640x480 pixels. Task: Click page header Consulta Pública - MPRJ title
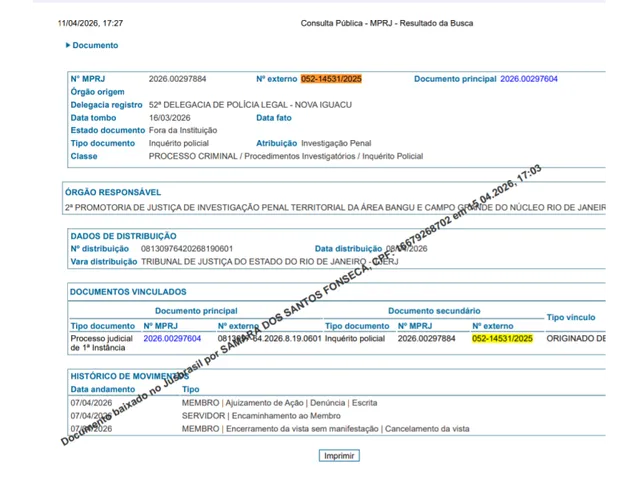(387, 23)
